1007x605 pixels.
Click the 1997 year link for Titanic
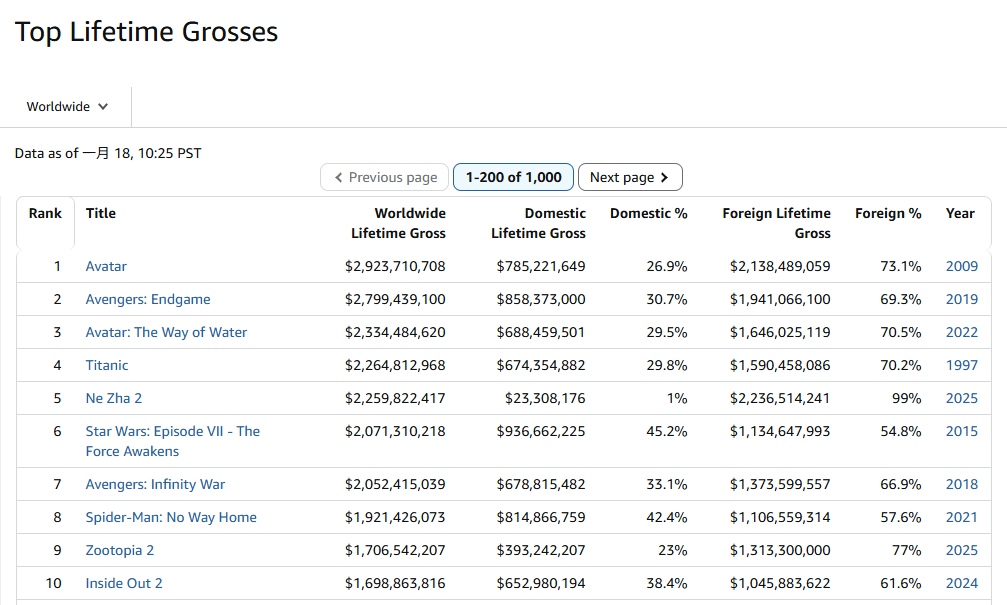pyautogui.click(x=961, y=365)
